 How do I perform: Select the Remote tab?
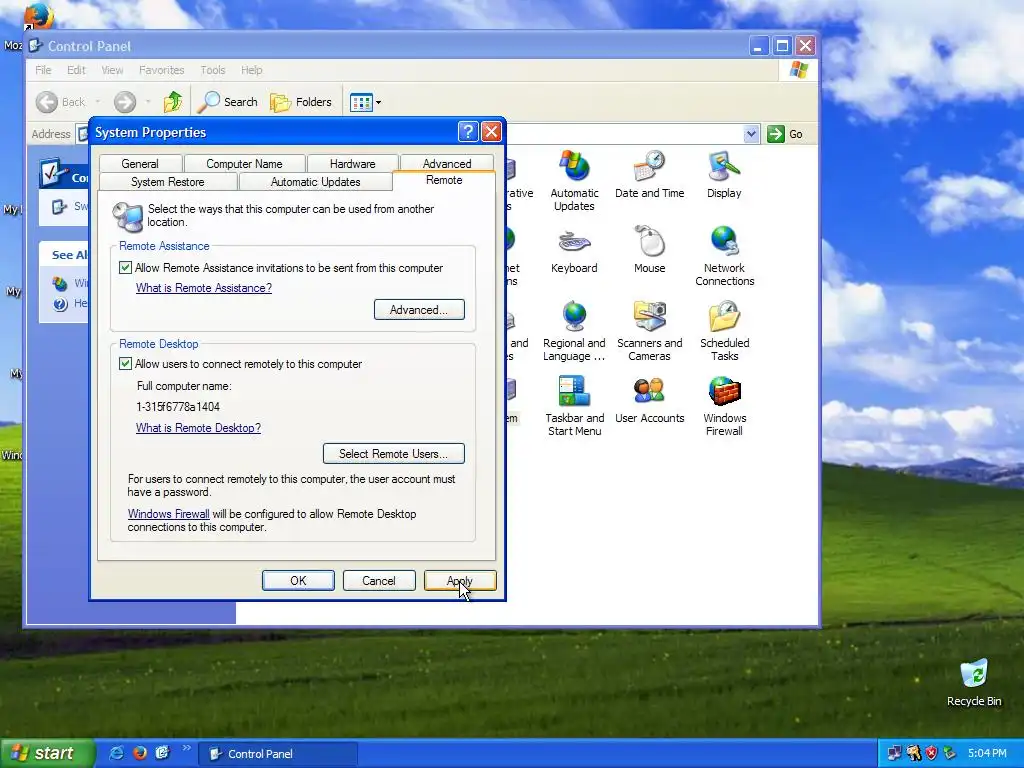[444, 180]
